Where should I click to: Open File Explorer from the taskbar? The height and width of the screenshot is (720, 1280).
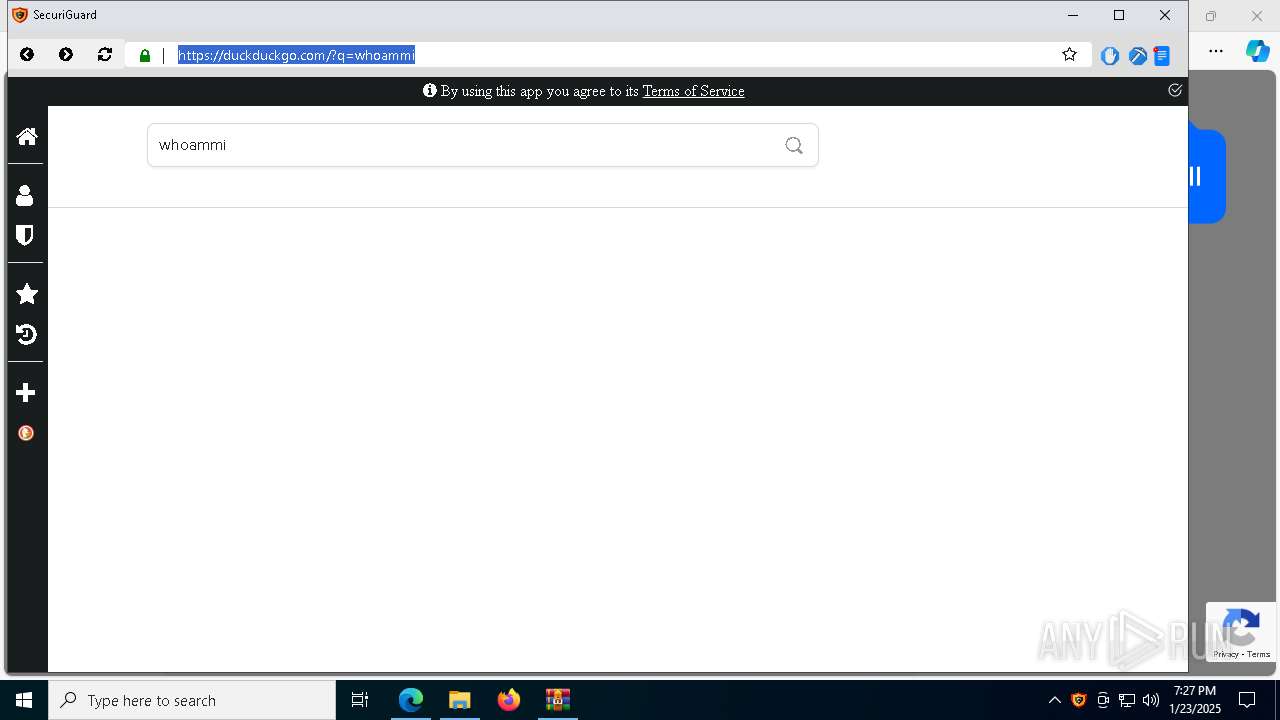(460, 700)
